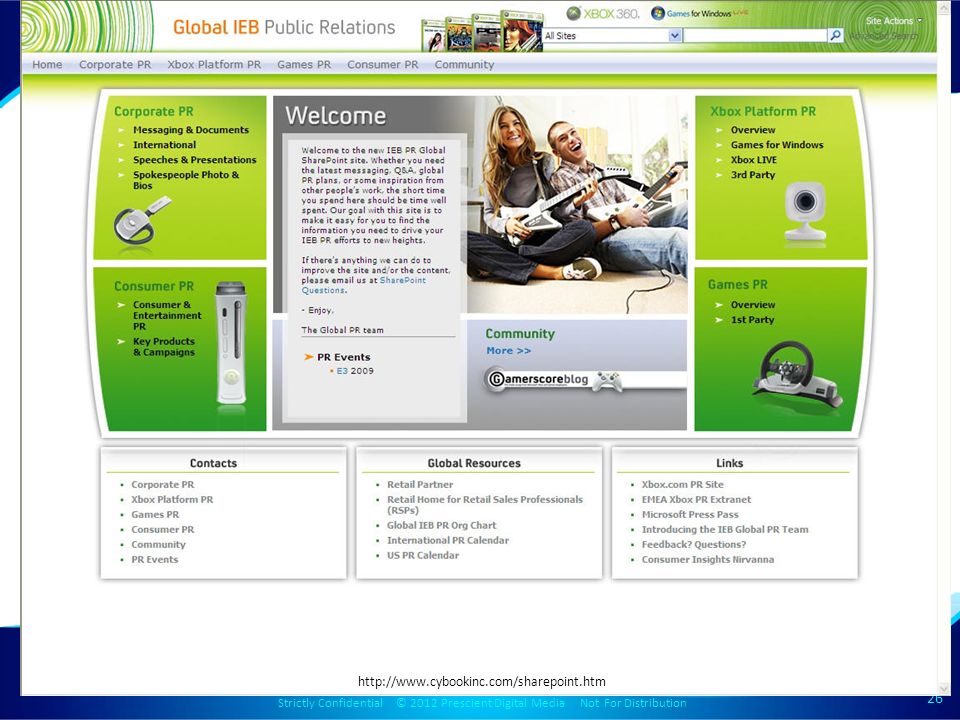
Task: Click the SharePoint Questions email link
Action: pyautogui.click(x=364, y=285)
